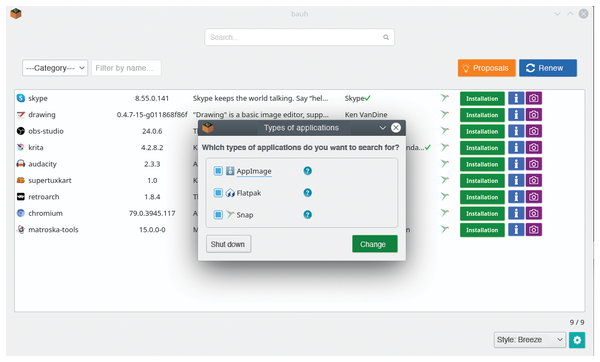Close the Types of applications dialog

[x=396, y=128]
